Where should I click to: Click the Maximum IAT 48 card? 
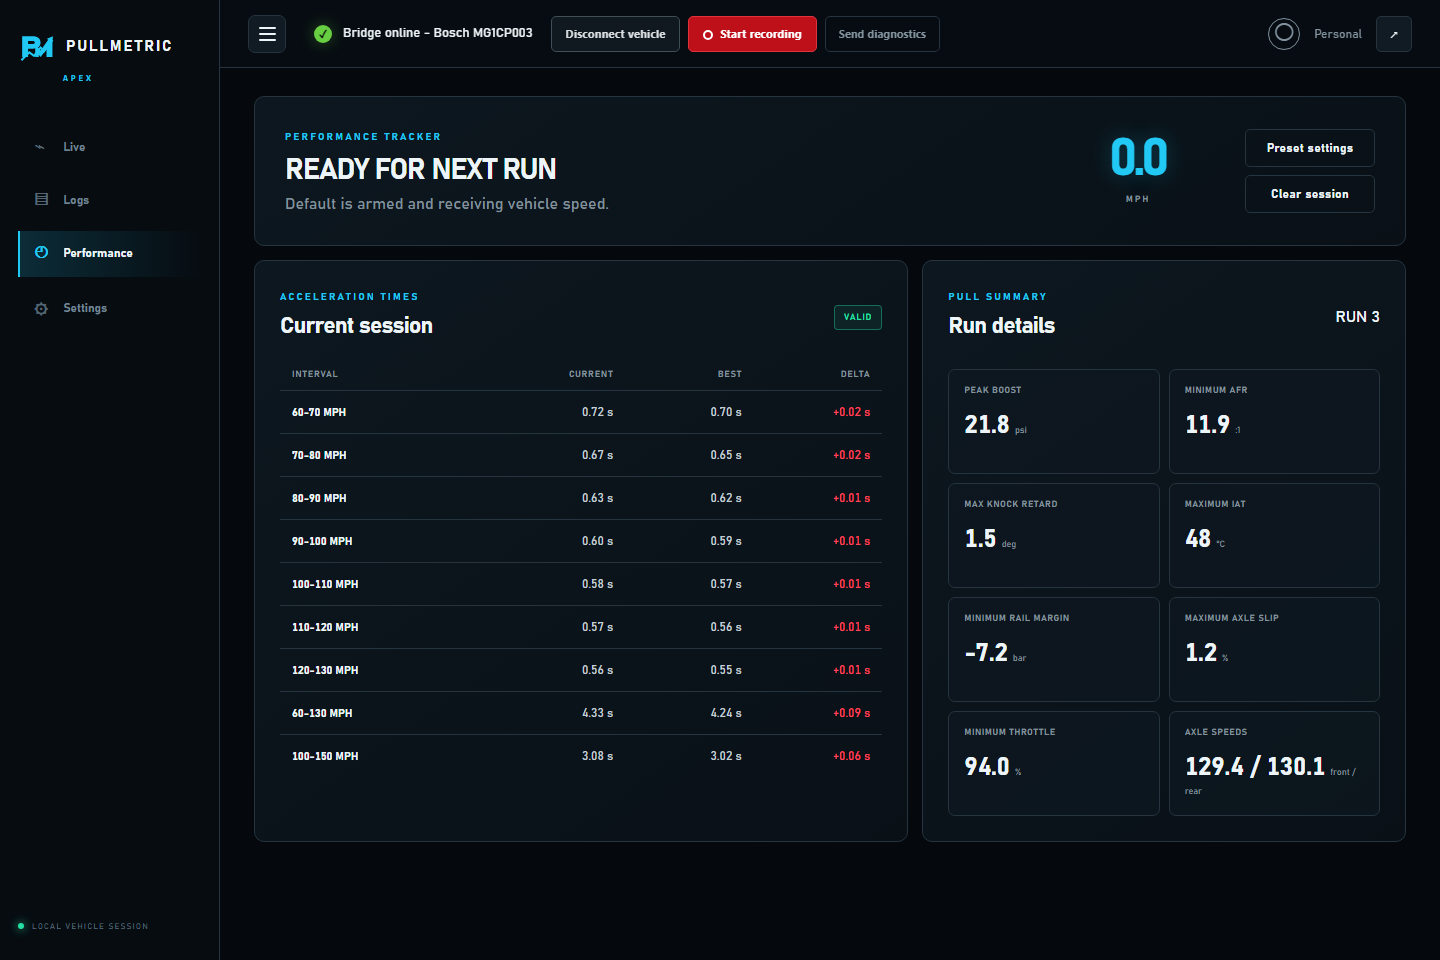[x=1274, y=535]
